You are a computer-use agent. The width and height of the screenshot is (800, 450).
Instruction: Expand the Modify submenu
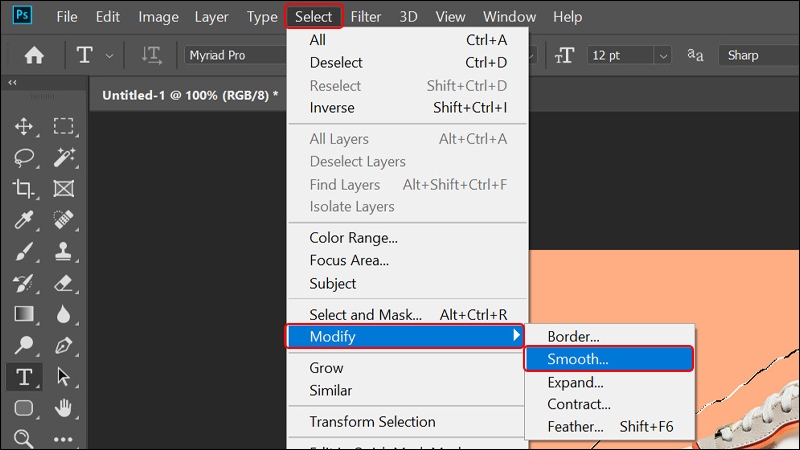point(405,337)
